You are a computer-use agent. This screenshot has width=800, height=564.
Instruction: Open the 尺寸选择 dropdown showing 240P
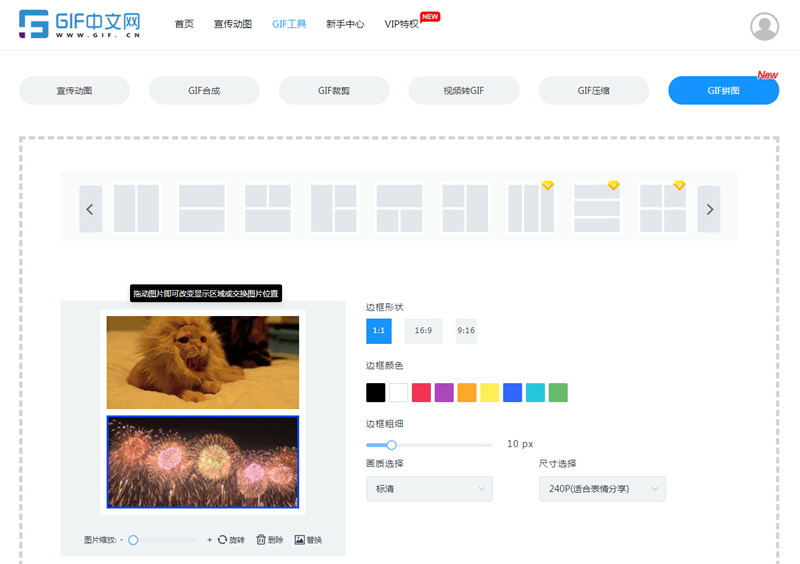coord(602,488)
